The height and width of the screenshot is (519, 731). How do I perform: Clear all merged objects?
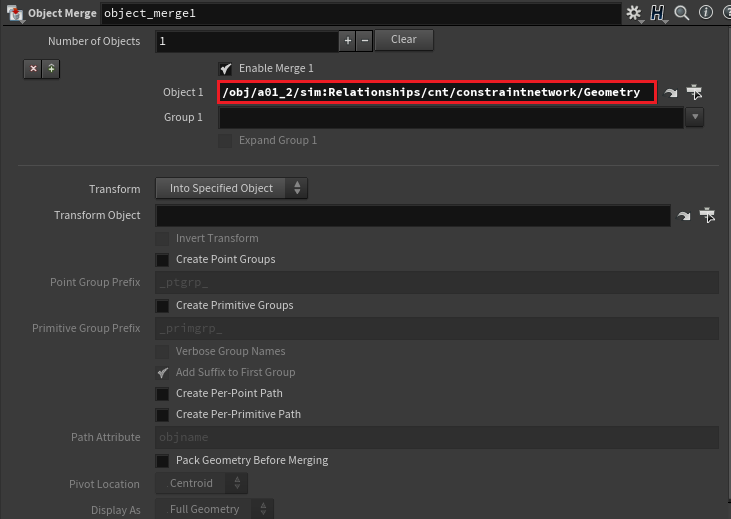click(x=404, y=40)
